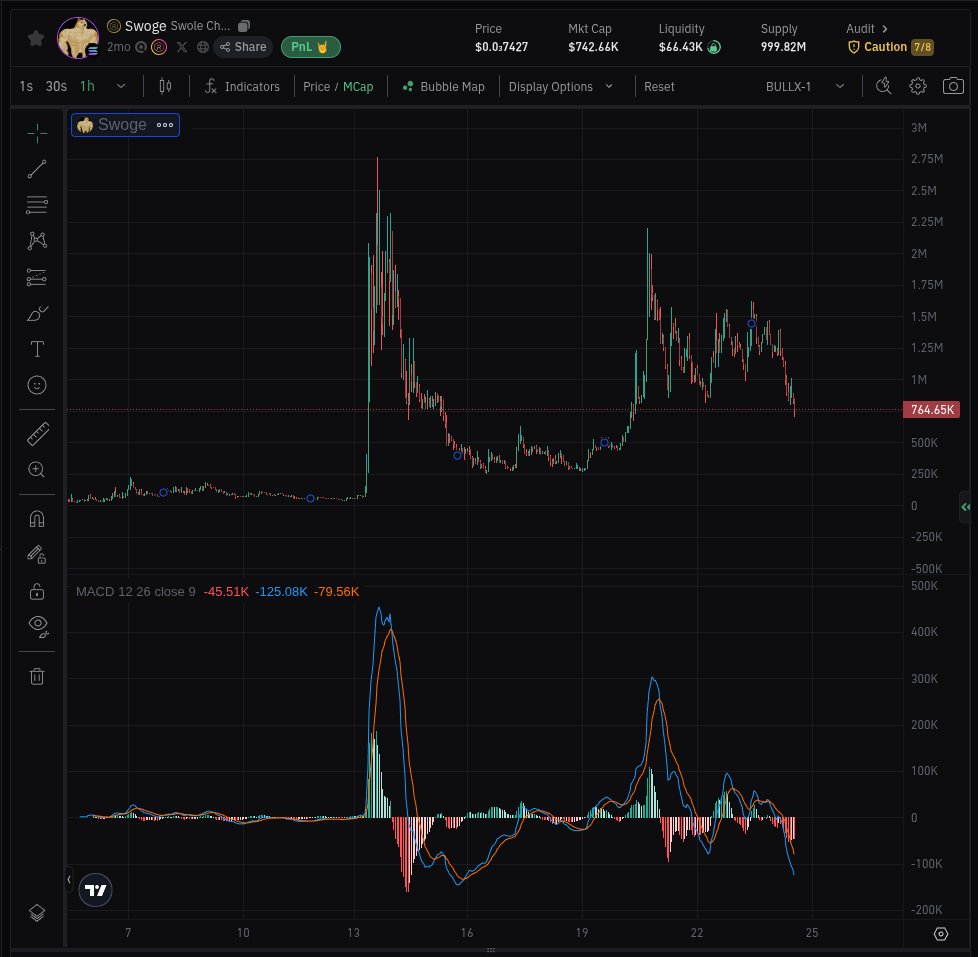
Task: Open the Swoge legend more options
Action: click(165, 125)
